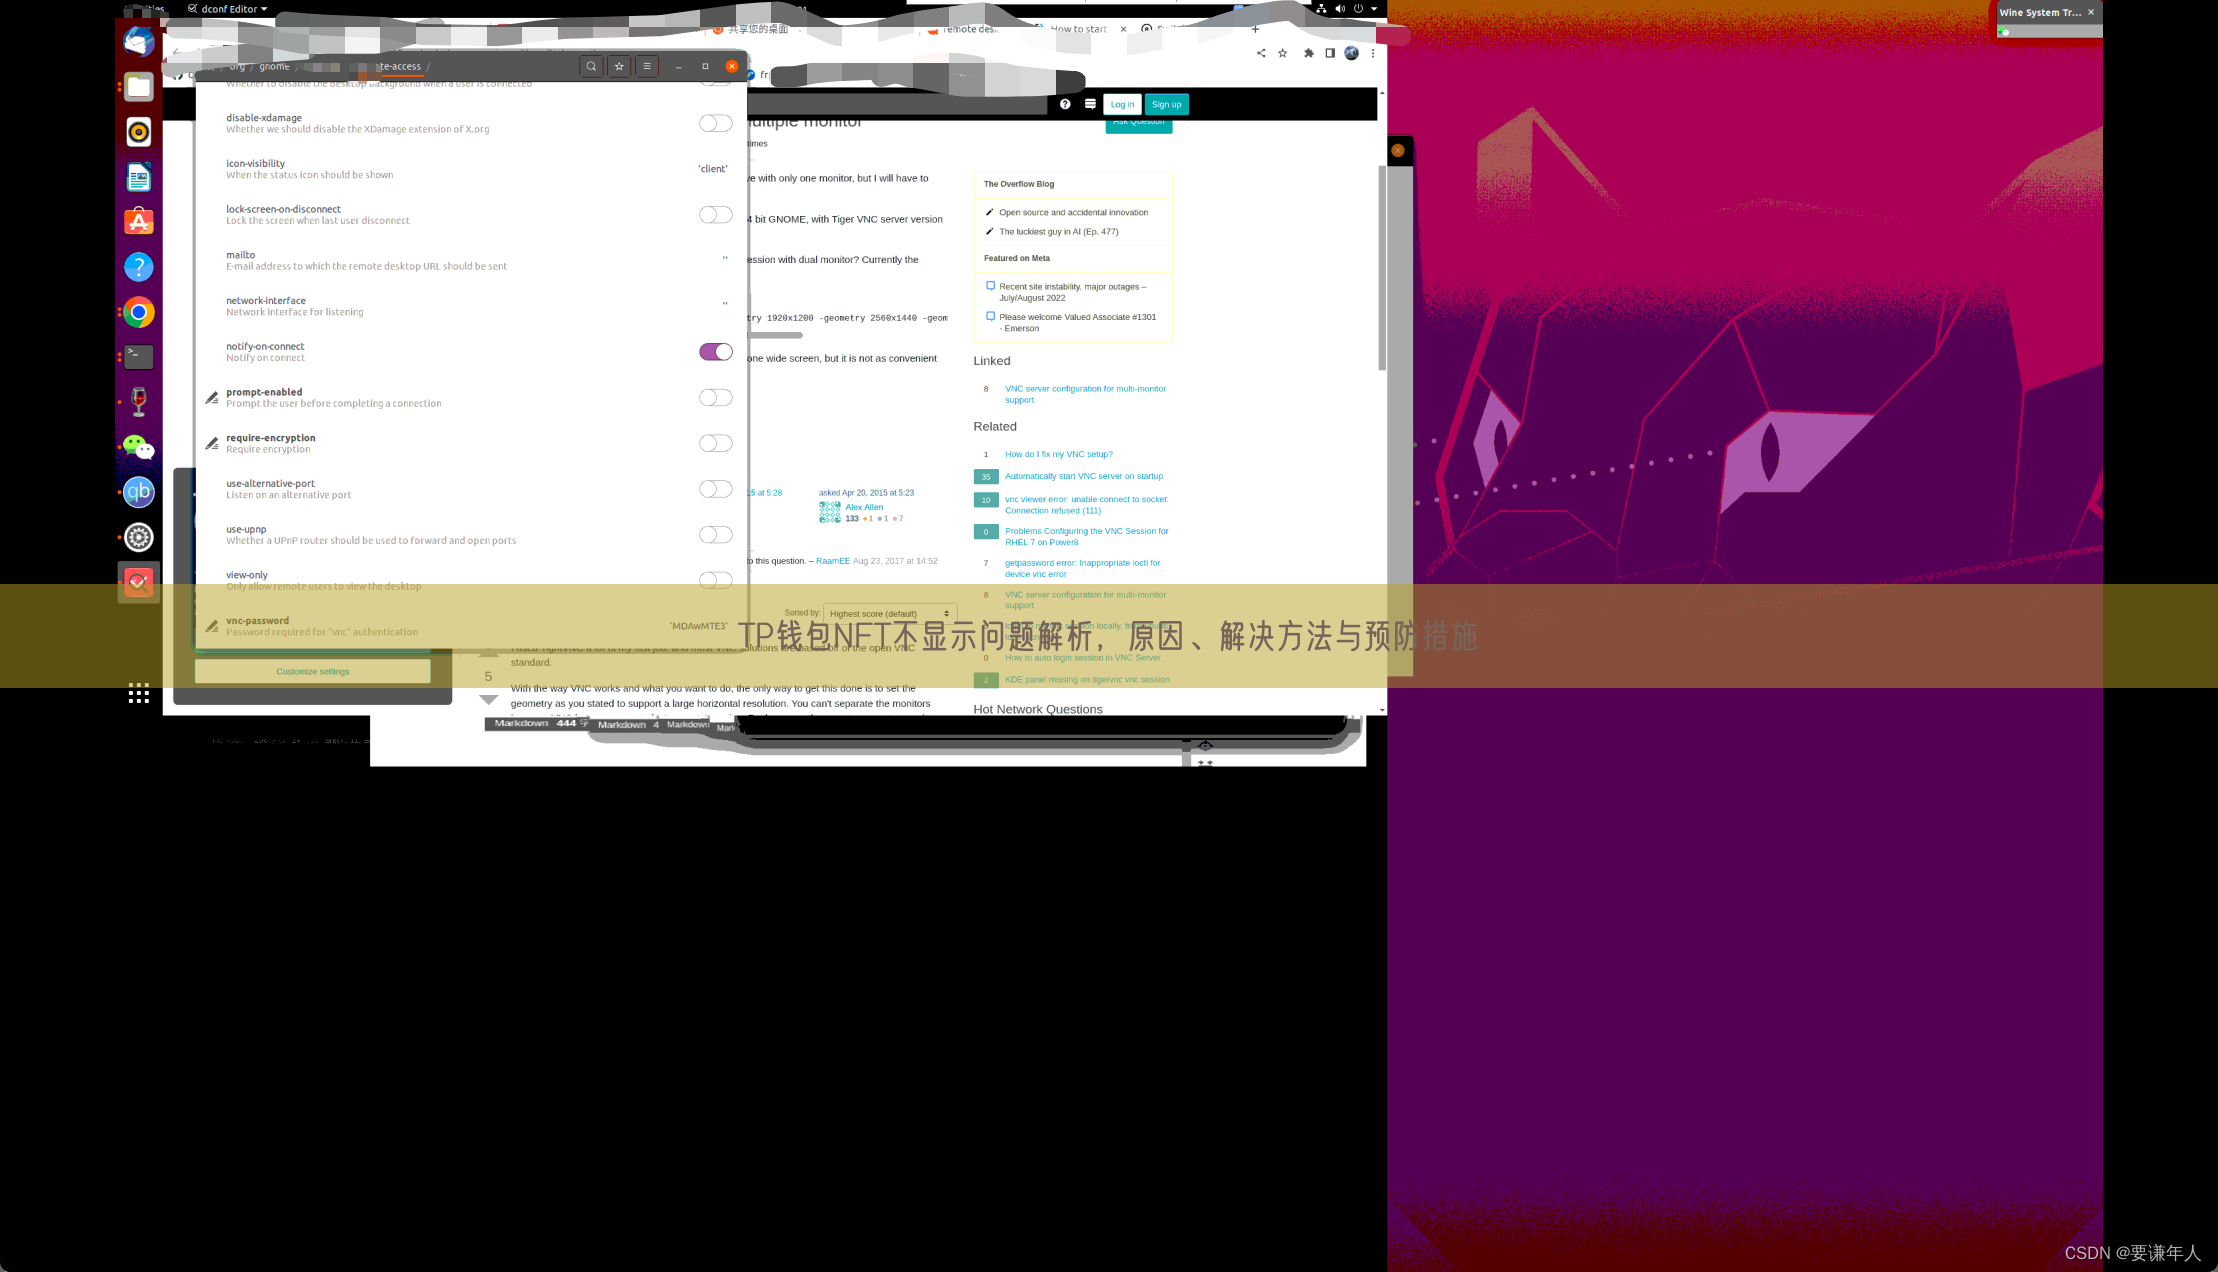Select the ste-access path in breadcrumb
2218x1272 pixels.
point(398,66)
